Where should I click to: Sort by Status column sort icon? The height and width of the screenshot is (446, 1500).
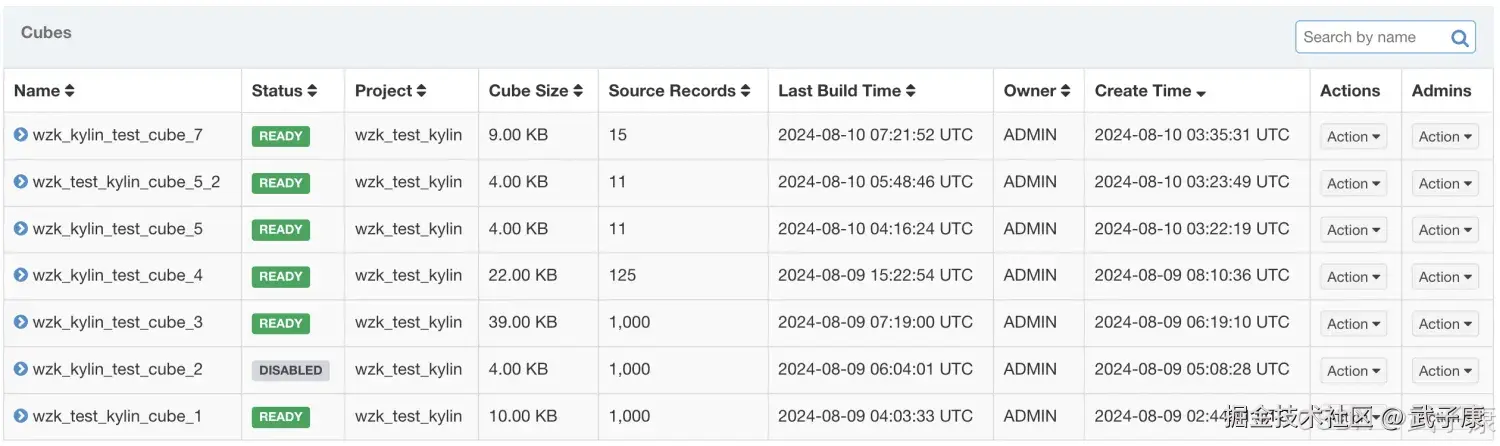(x=312, y=91)
